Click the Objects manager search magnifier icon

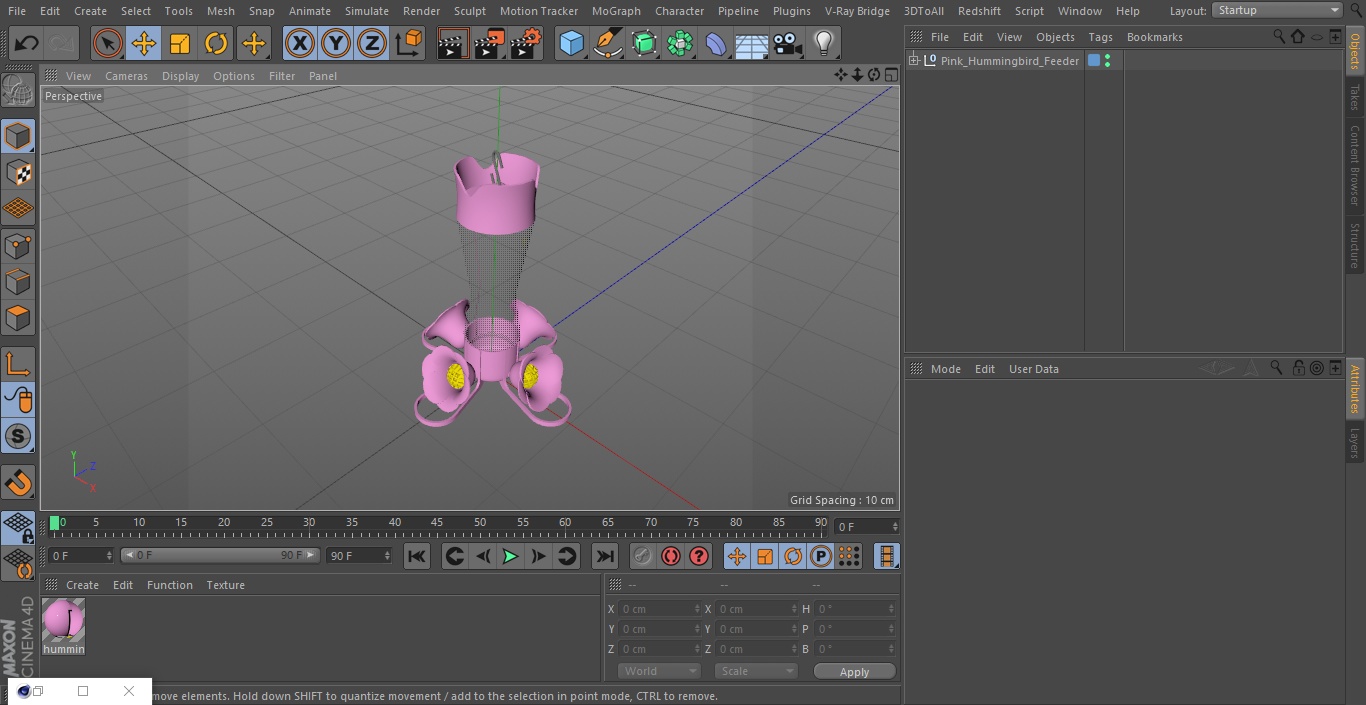1279,36
